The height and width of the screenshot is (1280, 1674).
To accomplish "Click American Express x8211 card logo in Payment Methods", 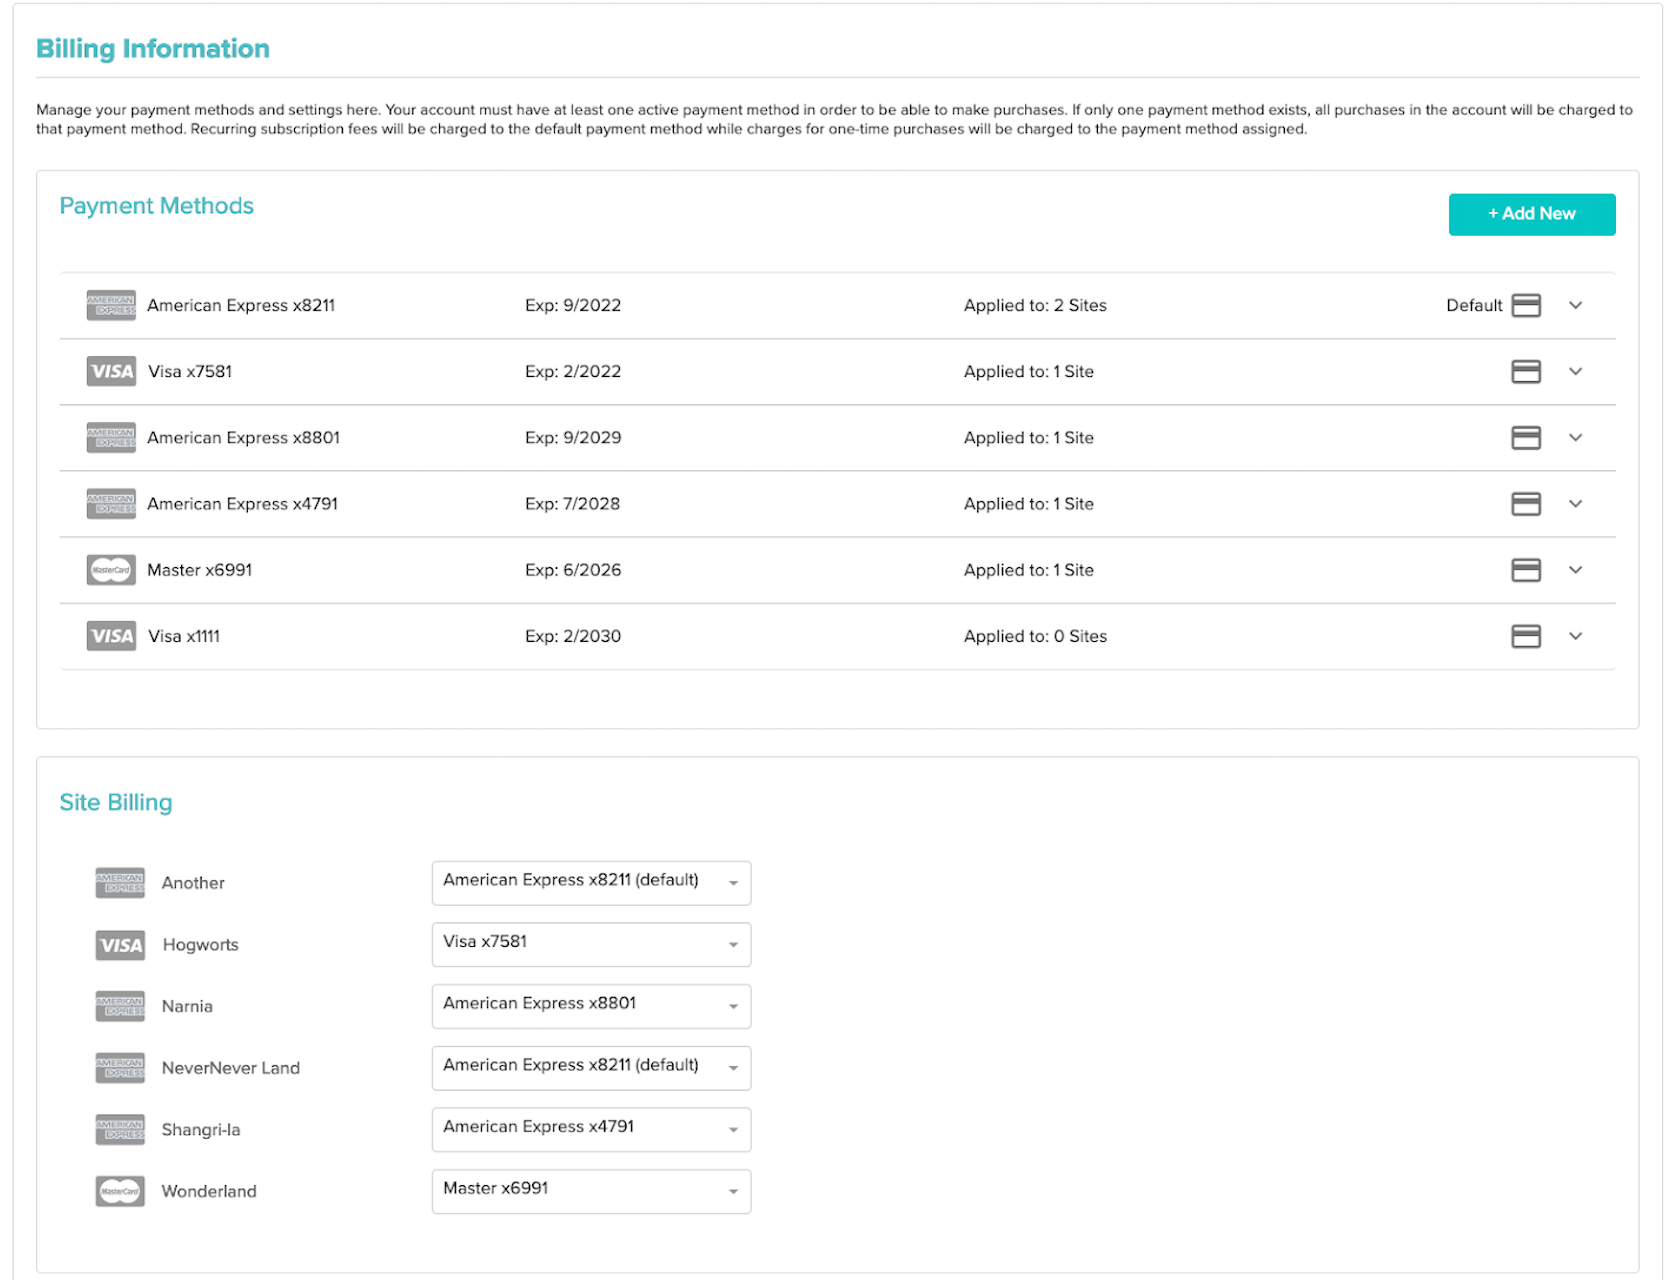I will point(111,305).
